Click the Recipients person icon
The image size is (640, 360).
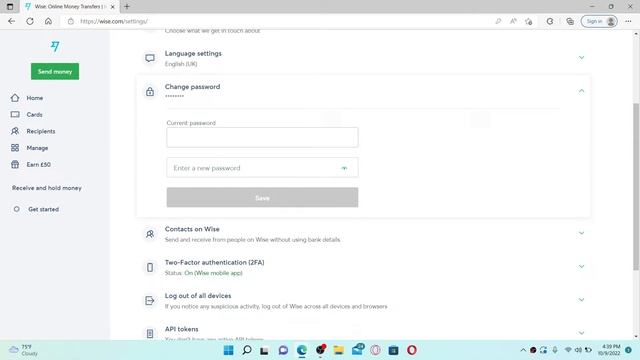[x=15, y=131]
